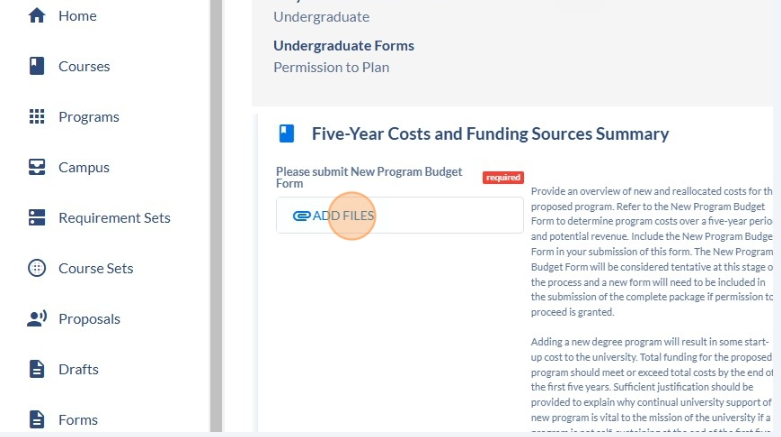The image size is (781, 437).
Task: Click the Campus inbox icon
Action: click(37, 167)
